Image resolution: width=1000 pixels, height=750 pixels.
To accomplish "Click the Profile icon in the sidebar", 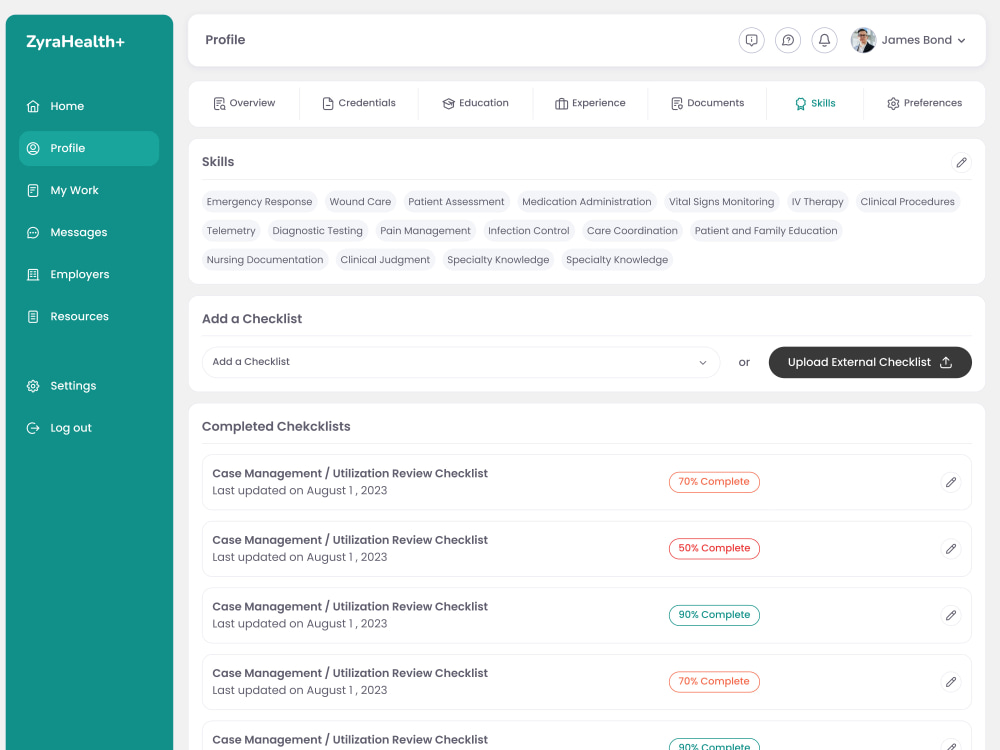I will point(33,148).
